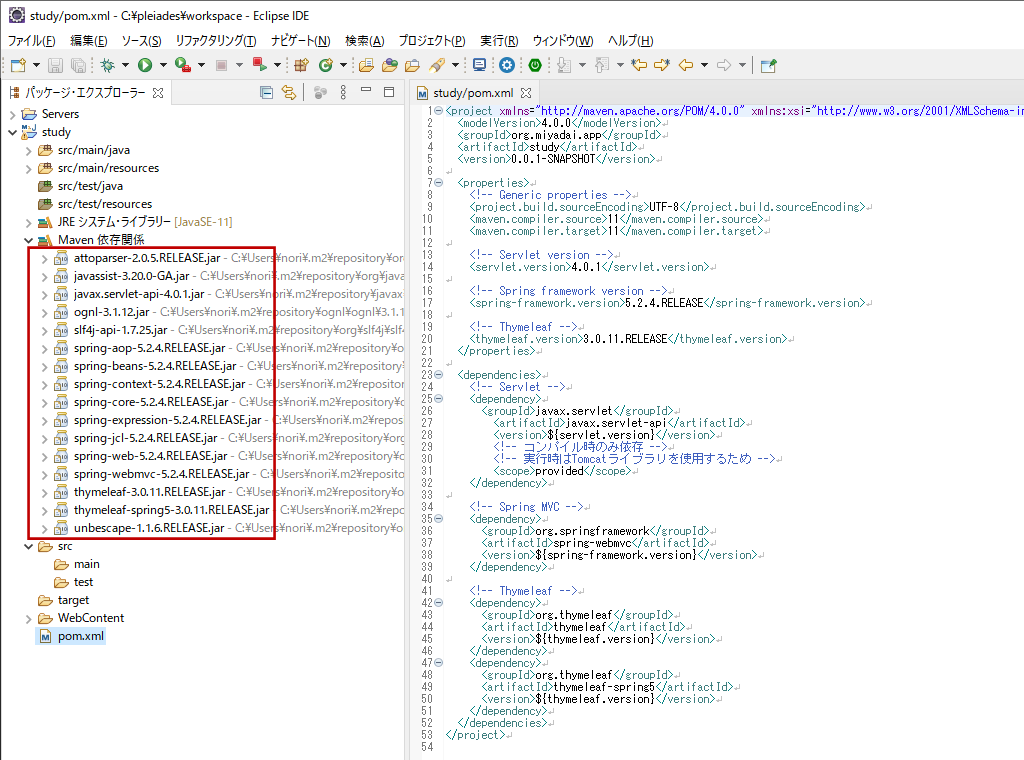Open the Run dropdown arrow
The width and height of the screenshot is (1024, 760).
[x=163, y=65]
